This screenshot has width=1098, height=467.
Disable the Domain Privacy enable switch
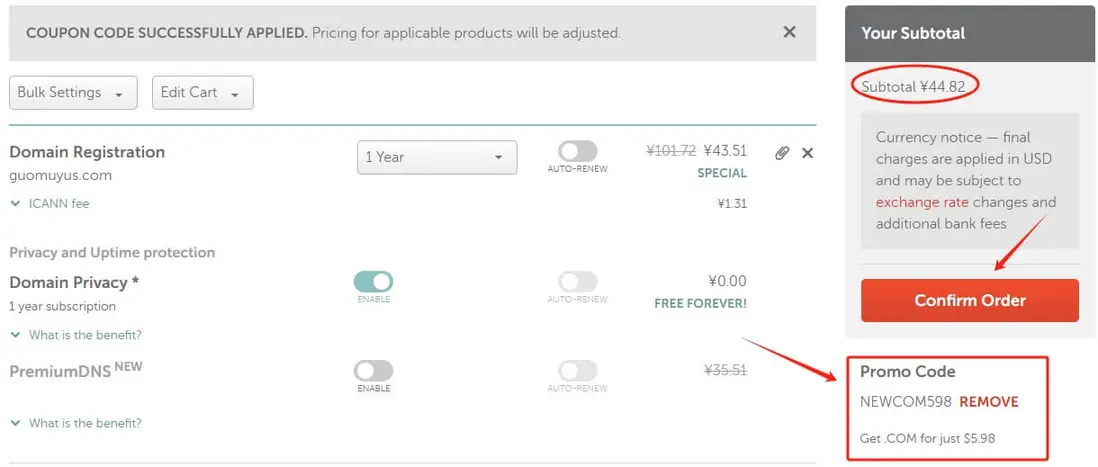[x=373, y=282]
